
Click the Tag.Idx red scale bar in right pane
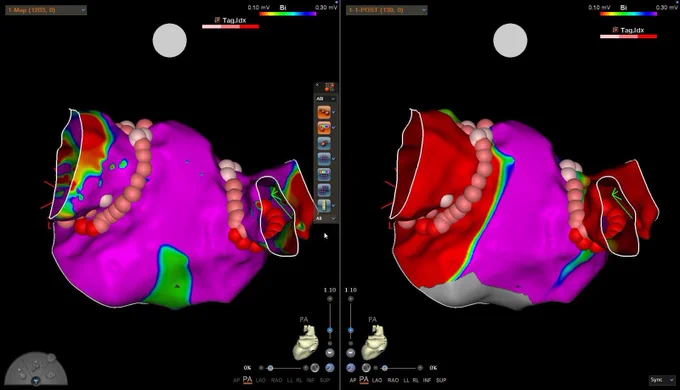628,37
